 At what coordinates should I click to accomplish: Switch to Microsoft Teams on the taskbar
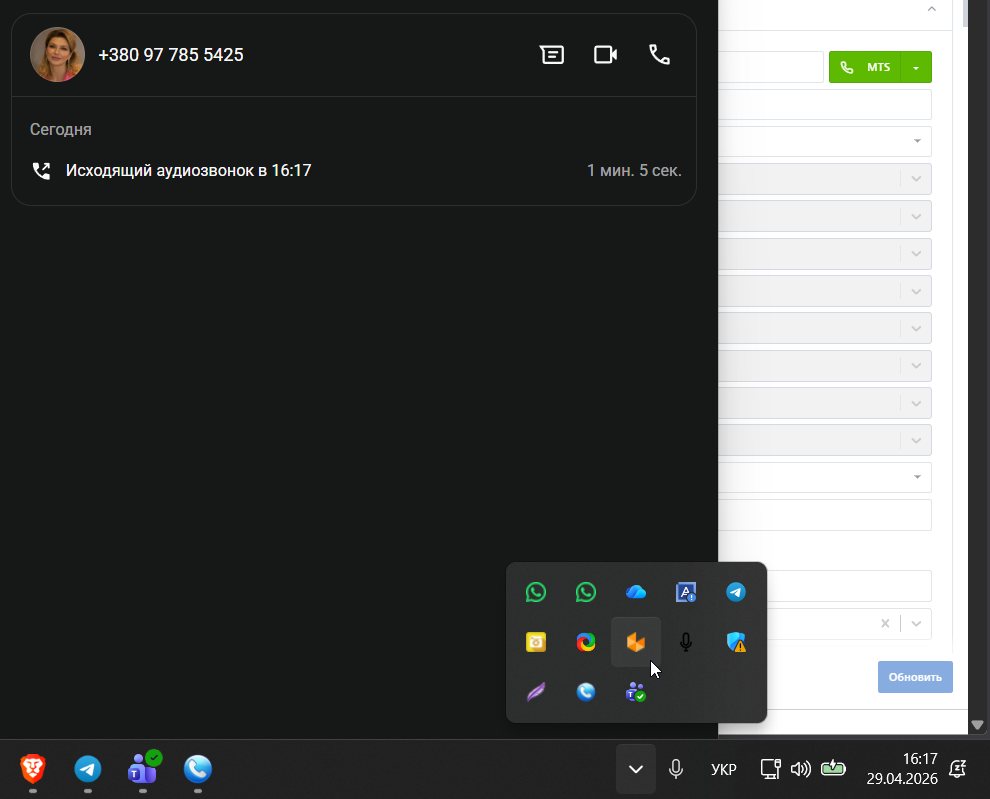click(x=143, y=769)
